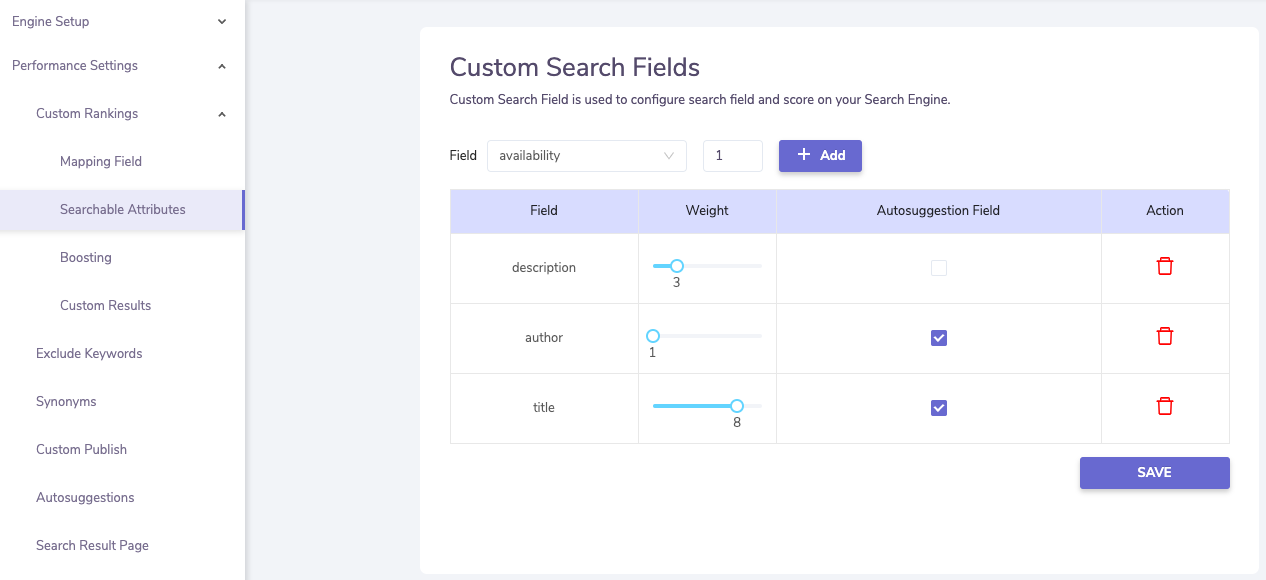Collapse the Performance Settings section
Image resolution: width=1266 pixels, height=580 pixels.
tap(222, 66)
